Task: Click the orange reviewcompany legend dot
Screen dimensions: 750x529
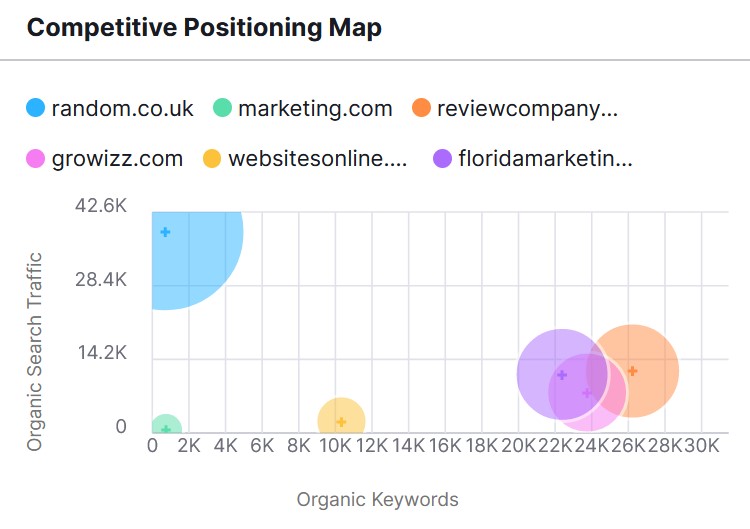Action: pyautogui.click(x=421, y=108)
